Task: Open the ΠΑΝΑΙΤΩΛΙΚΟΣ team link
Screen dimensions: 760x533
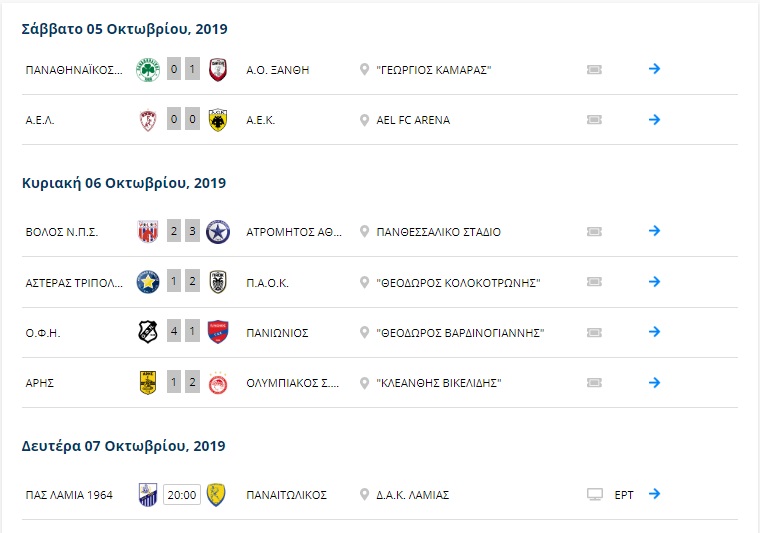Action: point(286,495)
